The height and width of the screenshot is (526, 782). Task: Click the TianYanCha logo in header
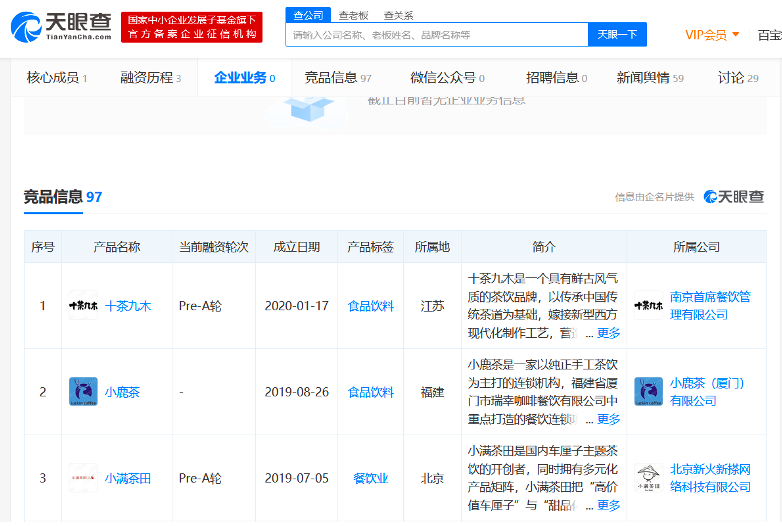point(61,28)
